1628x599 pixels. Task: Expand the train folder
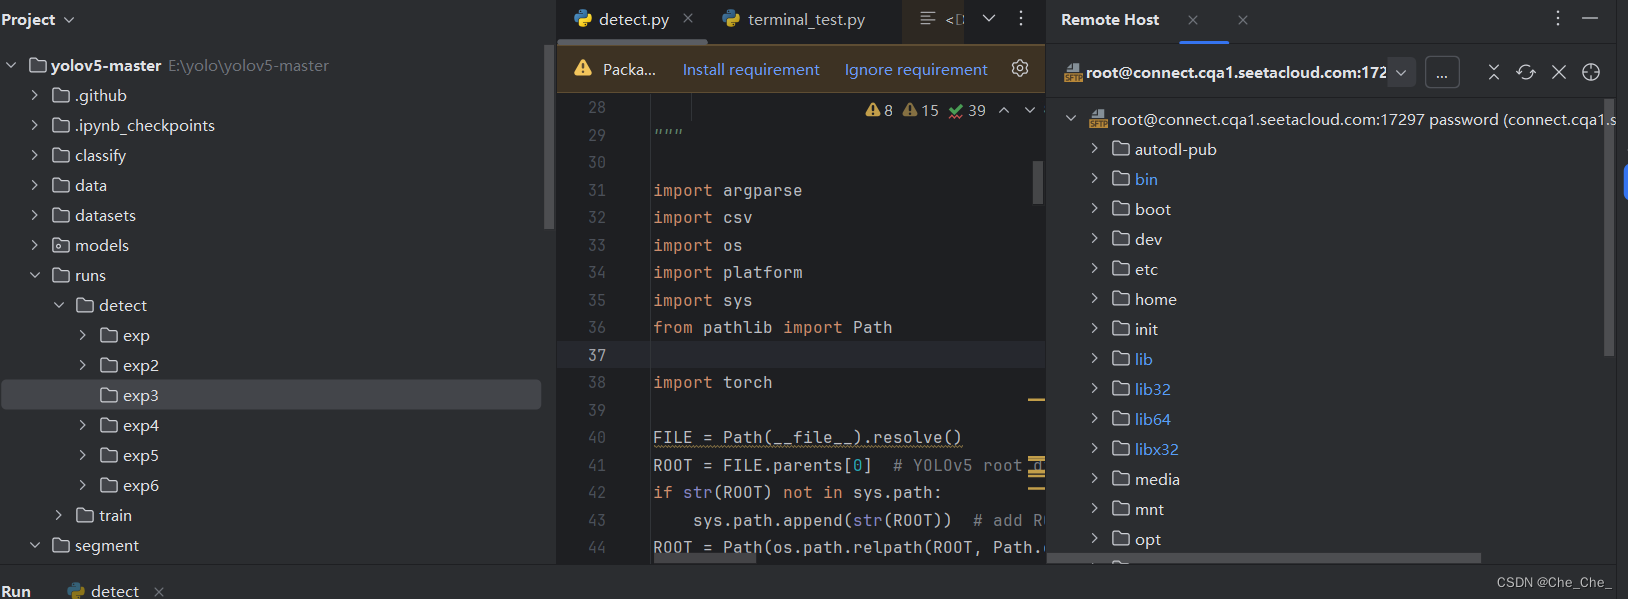coord(59,515)
